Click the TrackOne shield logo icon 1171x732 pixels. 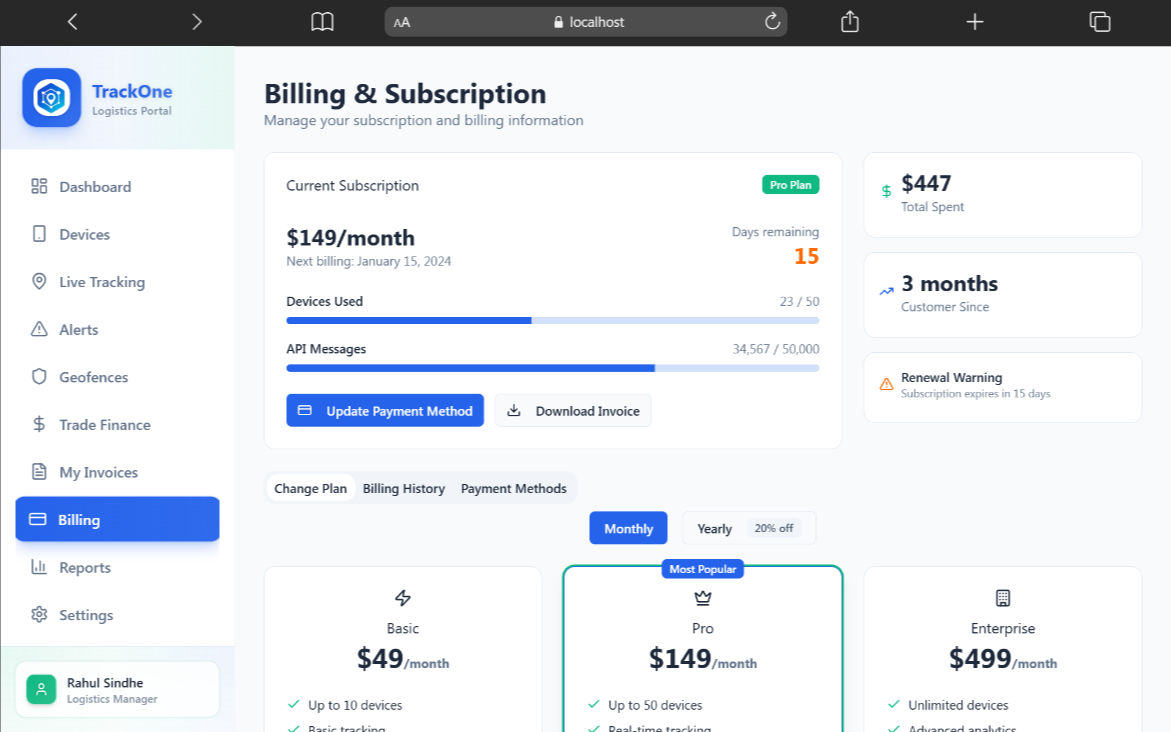(51, 97)
